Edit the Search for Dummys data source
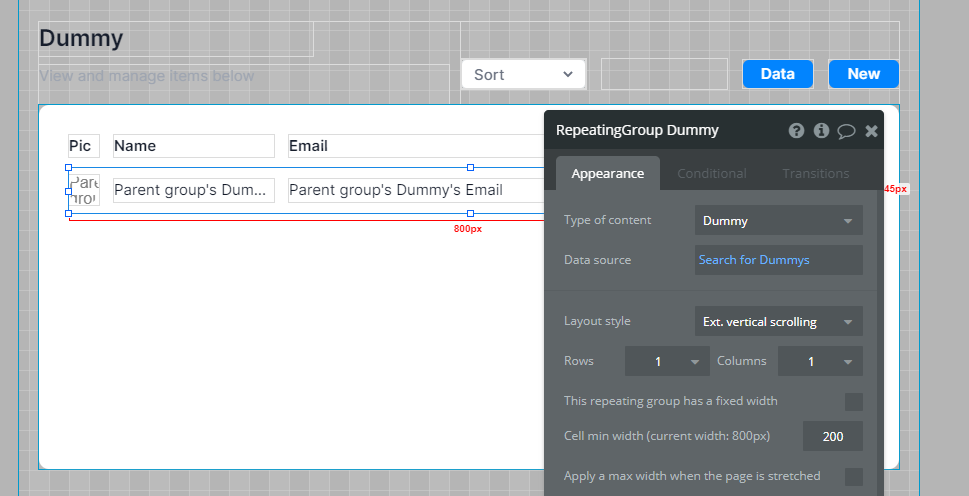Screen dimensions: 969x496 click(778, 260)
